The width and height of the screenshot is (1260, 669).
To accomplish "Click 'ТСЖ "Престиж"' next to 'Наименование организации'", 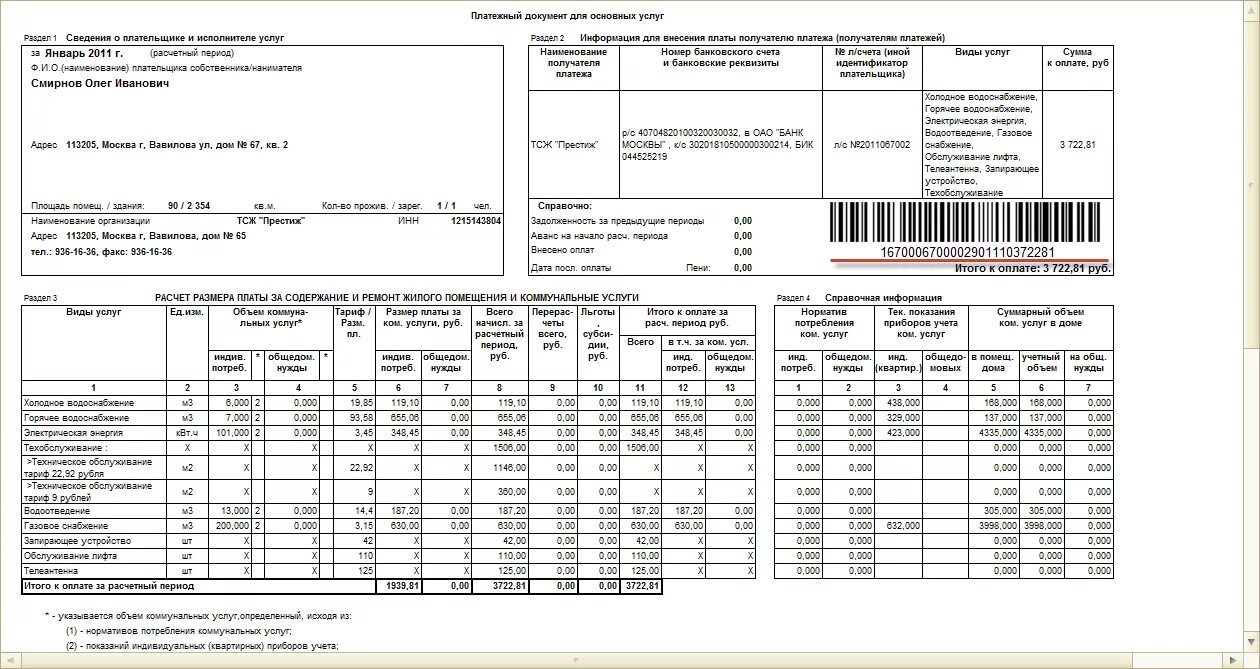I will (x=271, y=221).
